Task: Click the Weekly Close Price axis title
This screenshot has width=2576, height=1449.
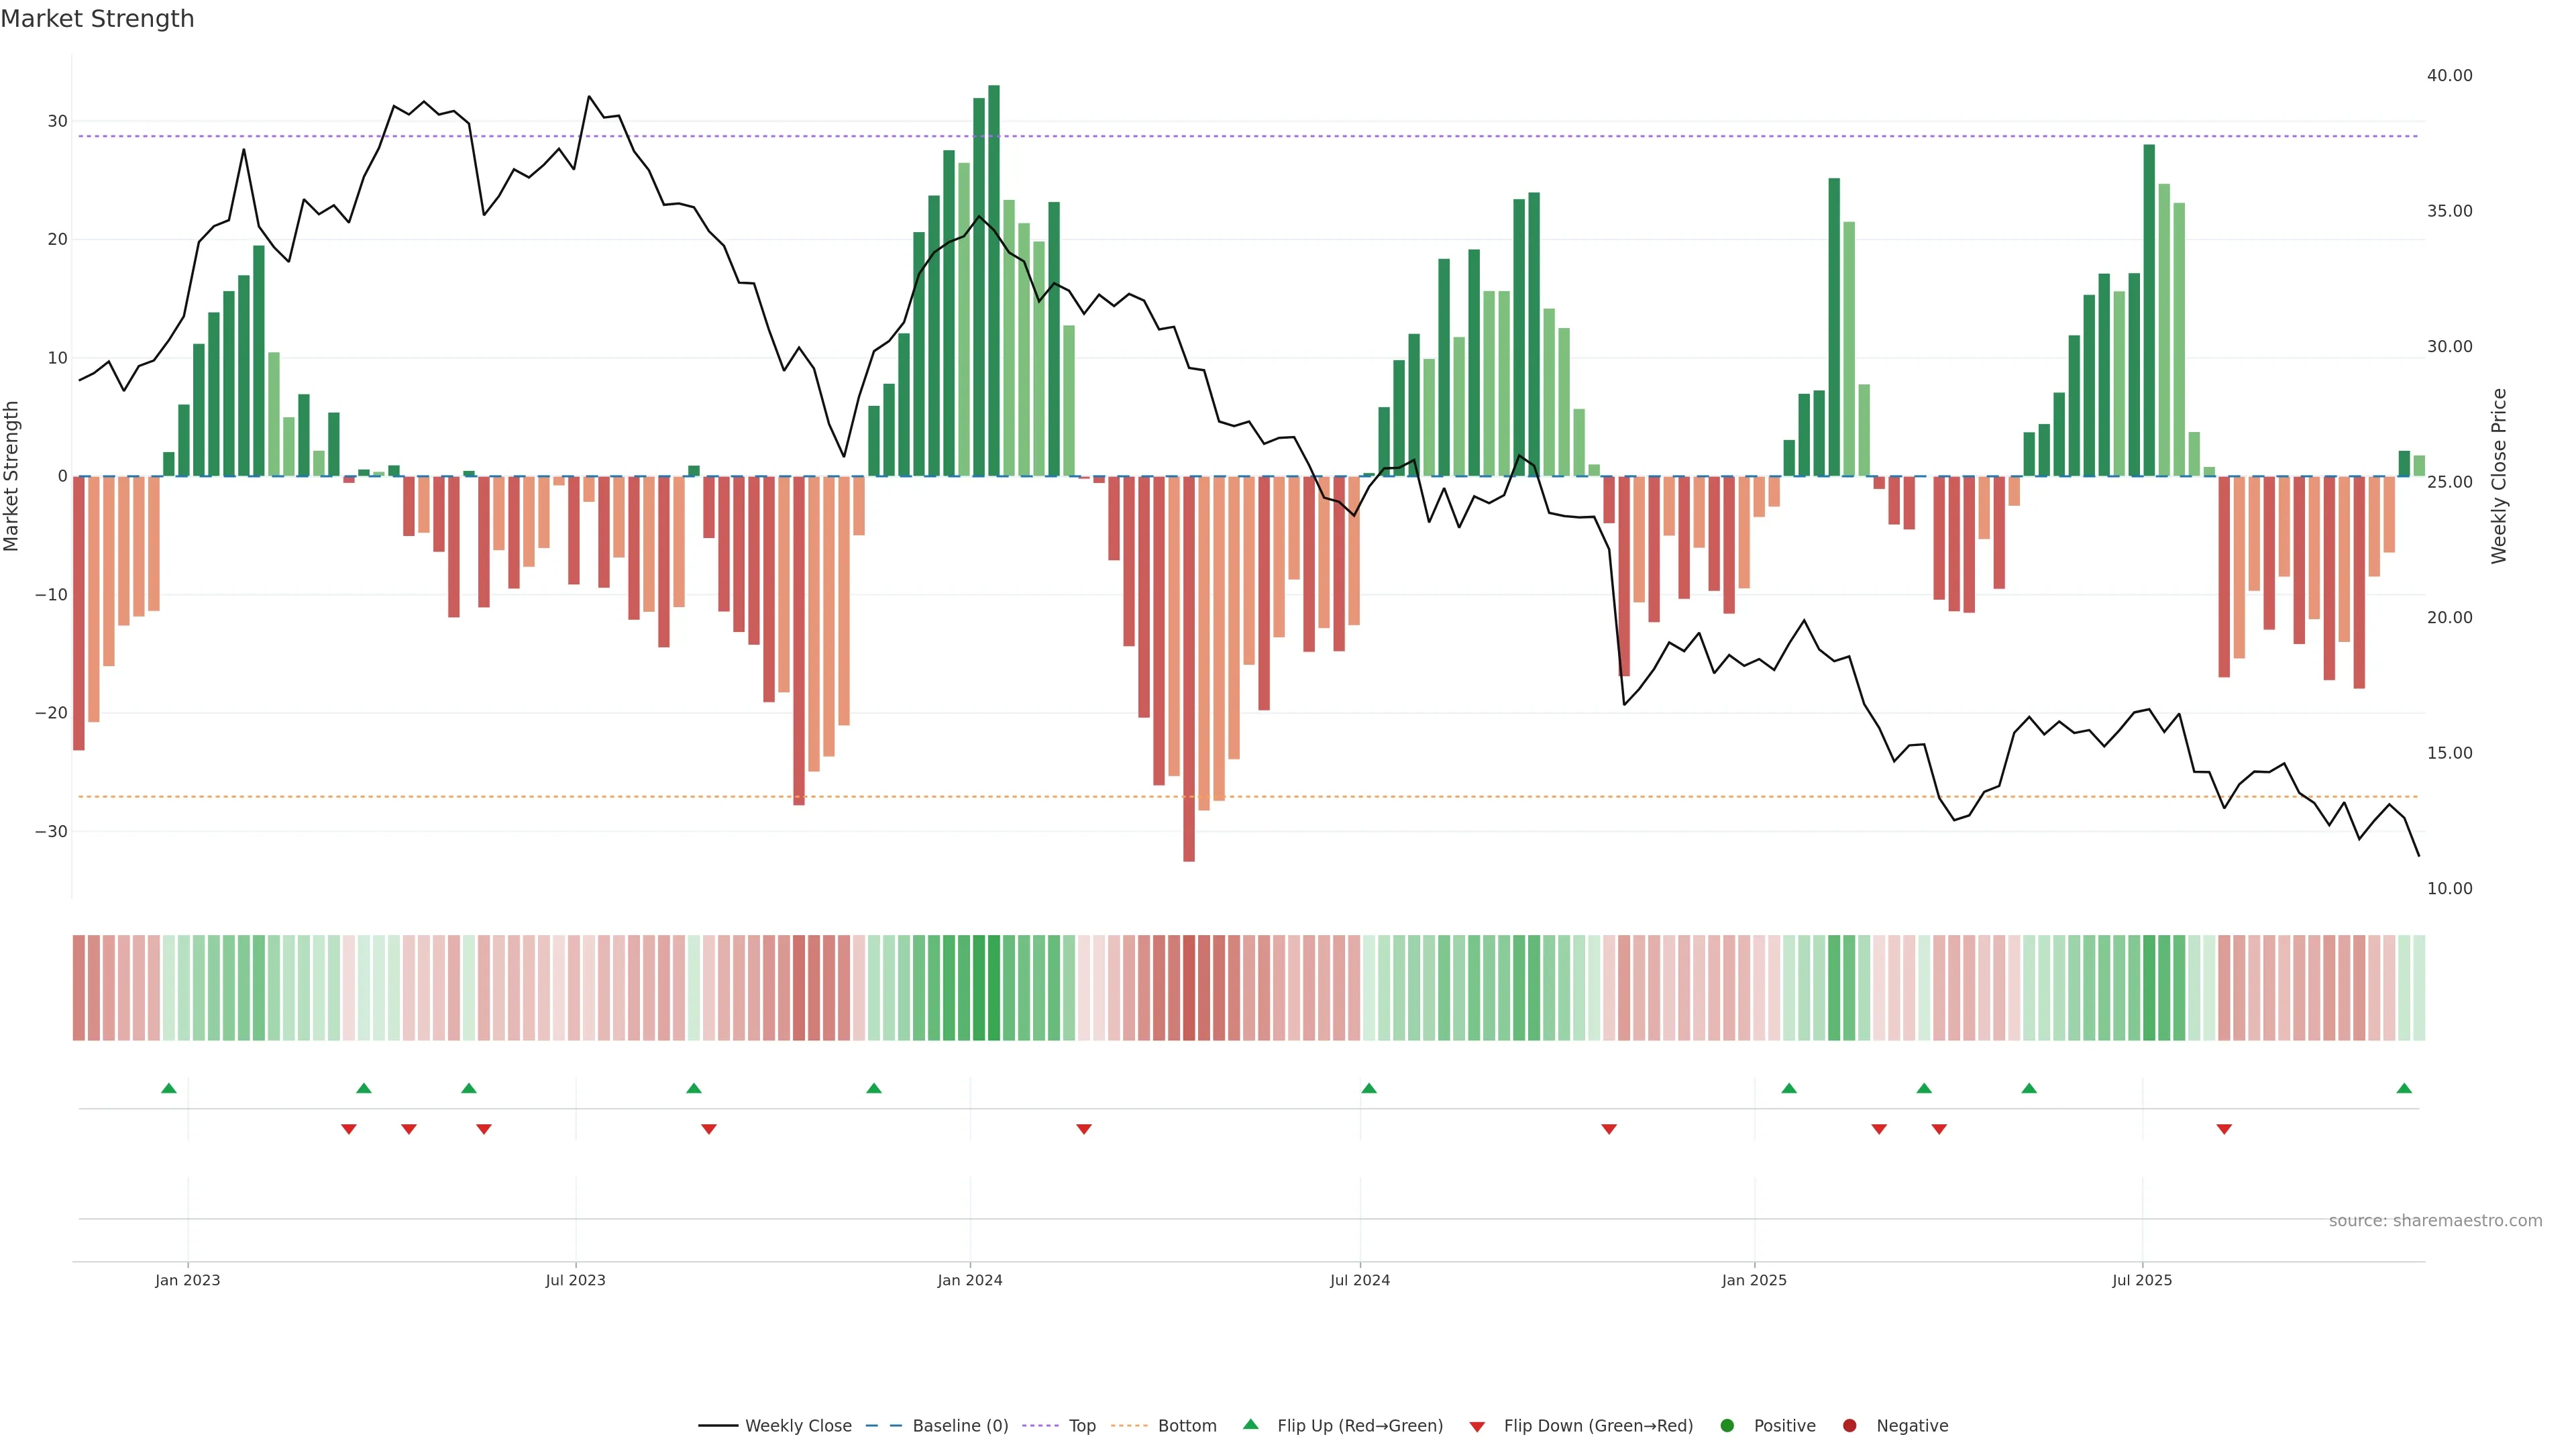Action: click(x=2499, y=476)
